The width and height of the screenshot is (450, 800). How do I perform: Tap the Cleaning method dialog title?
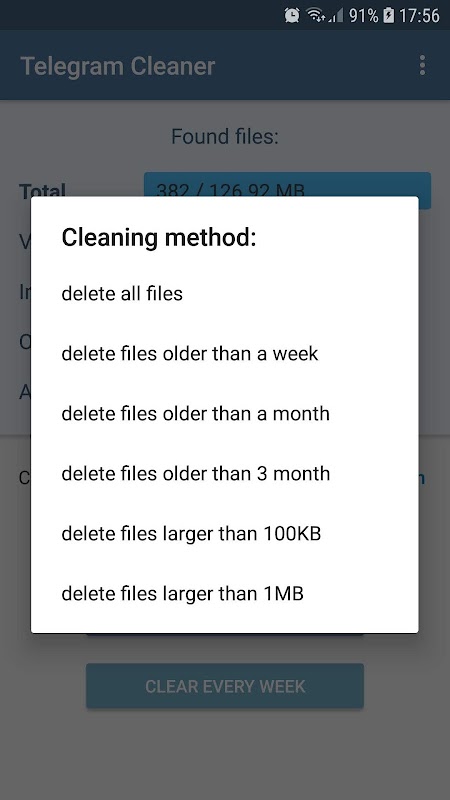click(159, 237)
